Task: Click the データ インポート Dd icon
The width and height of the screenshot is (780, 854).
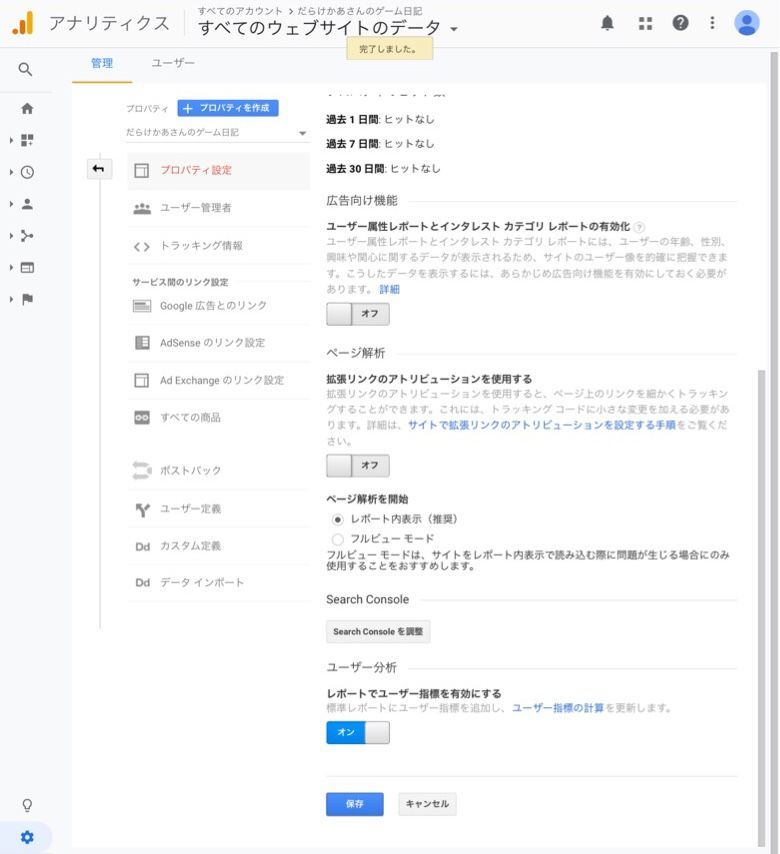Action: pos(143,583)
